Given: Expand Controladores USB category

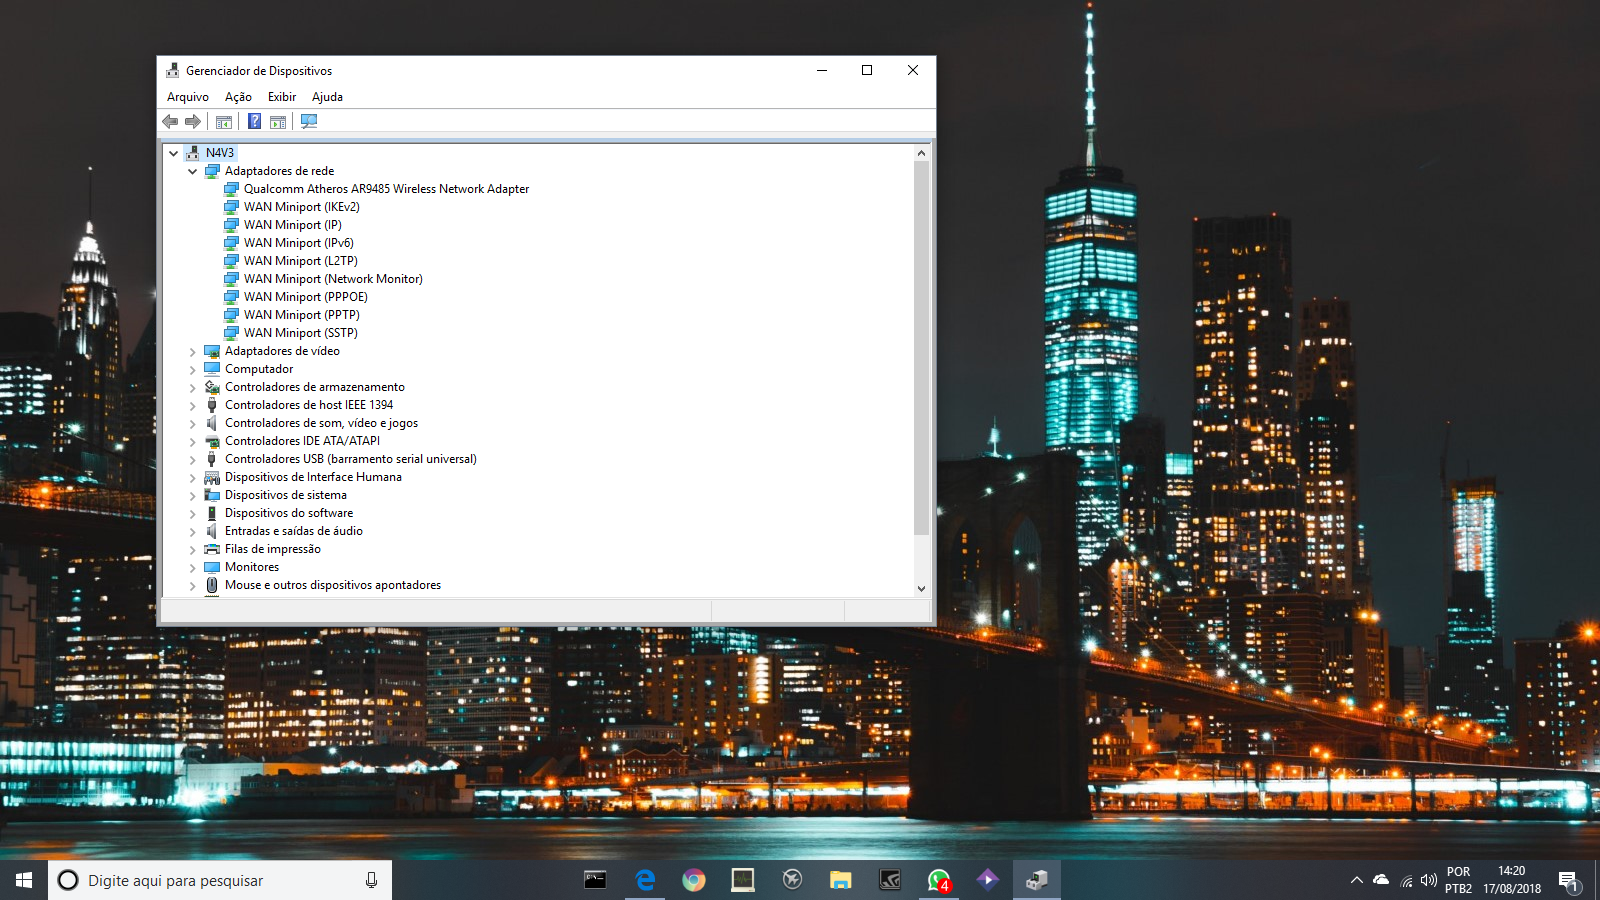Looking at the screenshot, I should (x=193, y=460).
